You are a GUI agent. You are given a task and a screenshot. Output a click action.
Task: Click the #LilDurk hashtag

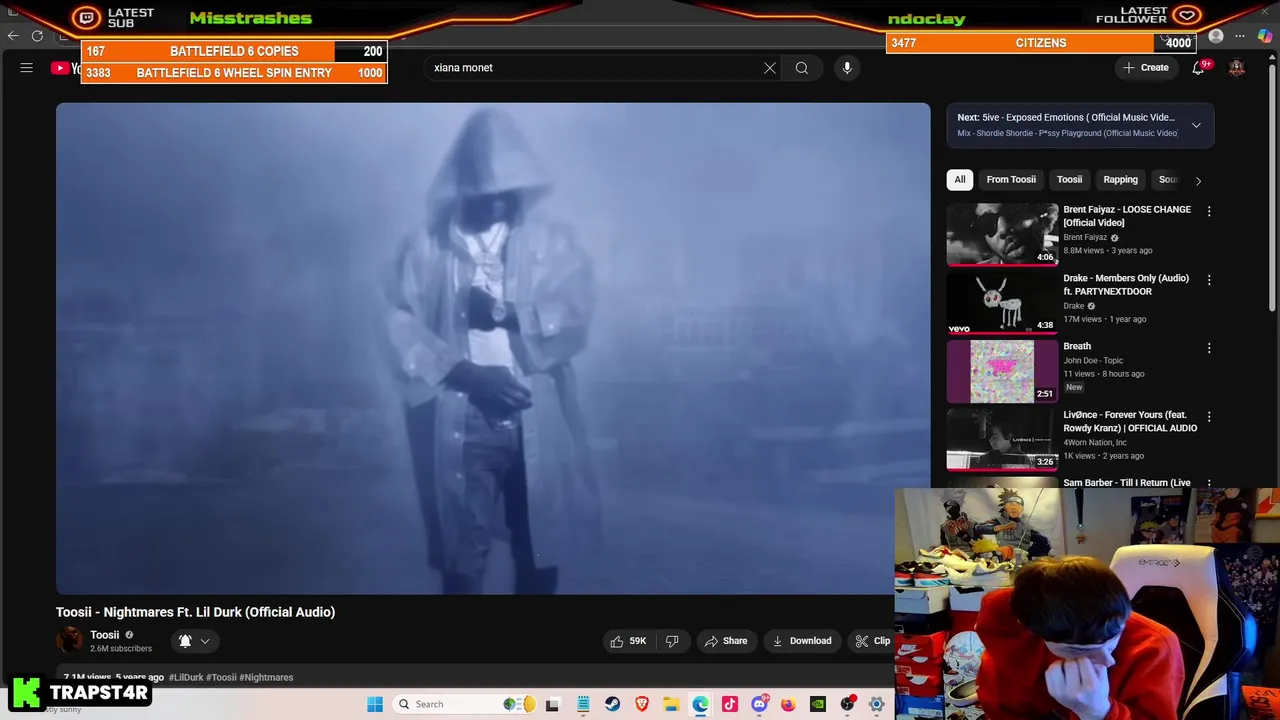click(x=187, y=678)
